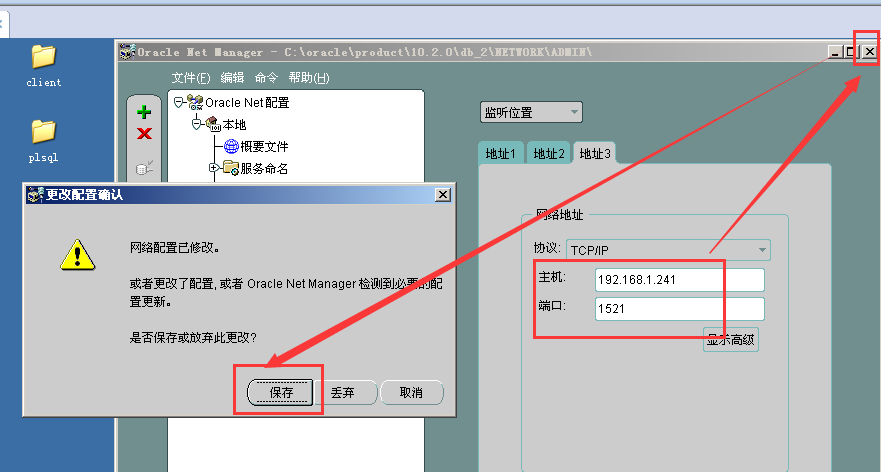Click the gray test connection icon
This screenshot has height=472, width=881.
point(144,167)
